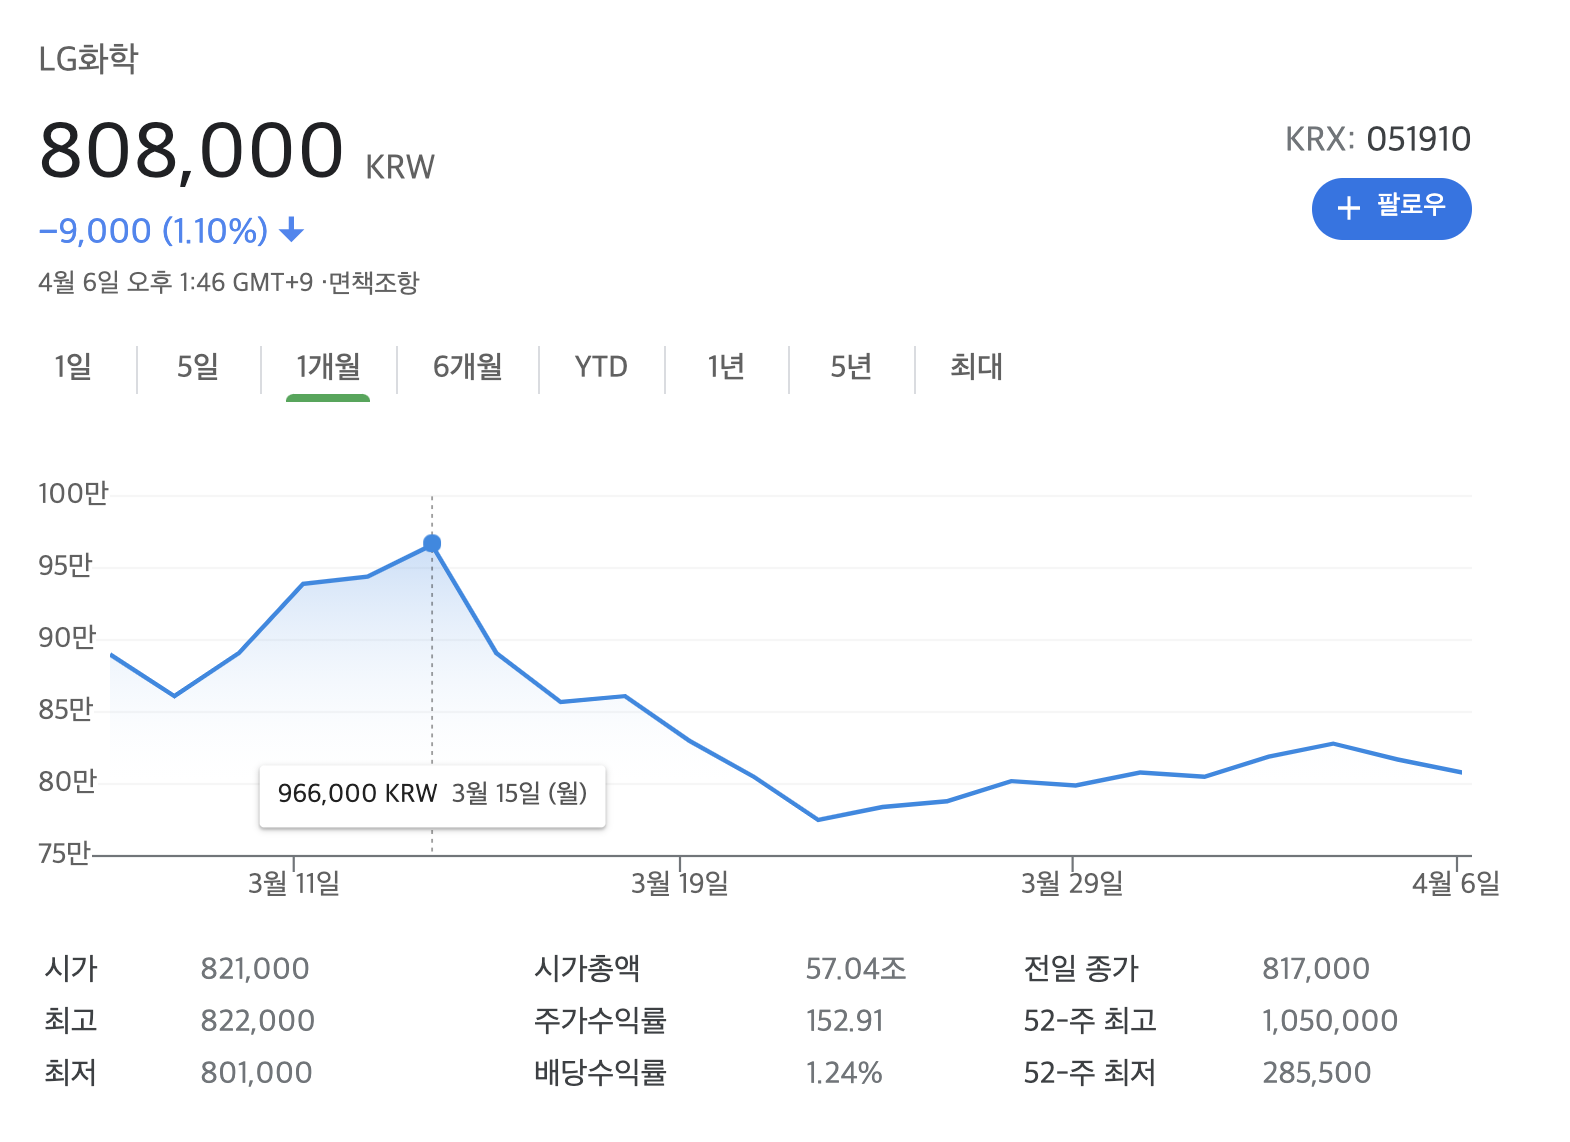Click the 시가총액 value 57.04조
This screenshot has width=1570, height=1142.
tap(856, 968)
